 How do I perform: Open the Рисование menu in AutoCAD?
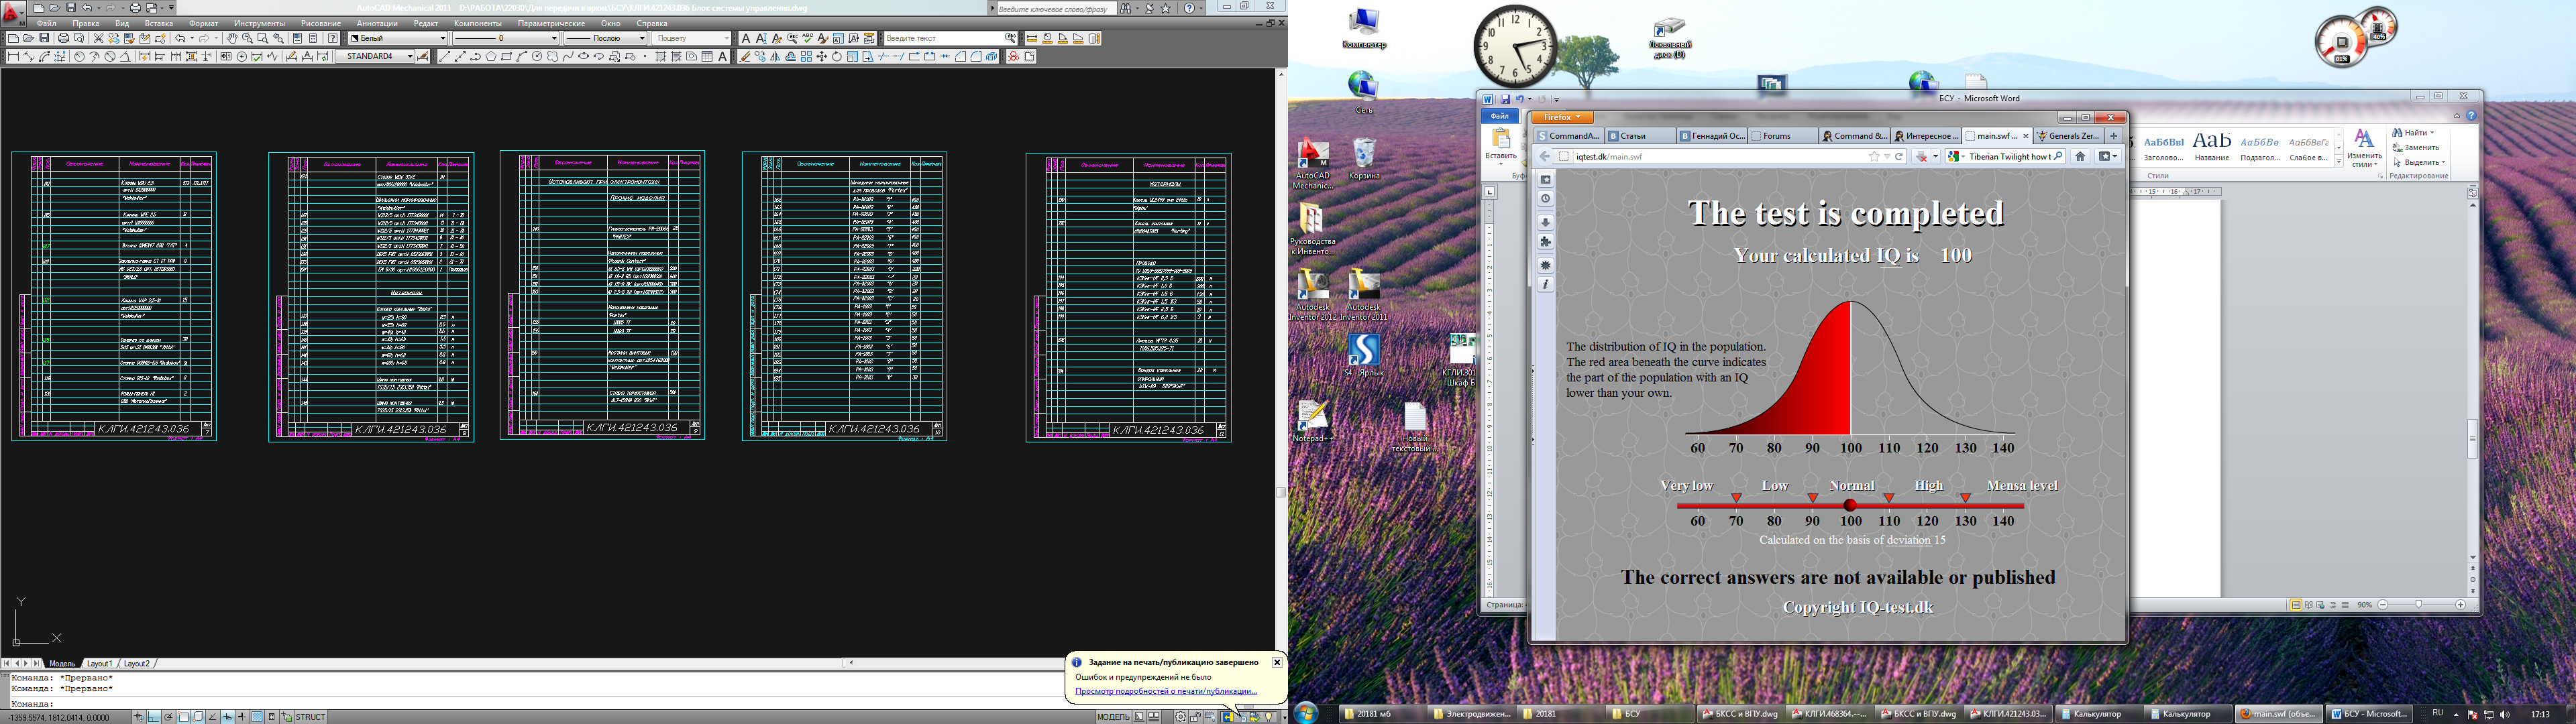click(320, 23)
